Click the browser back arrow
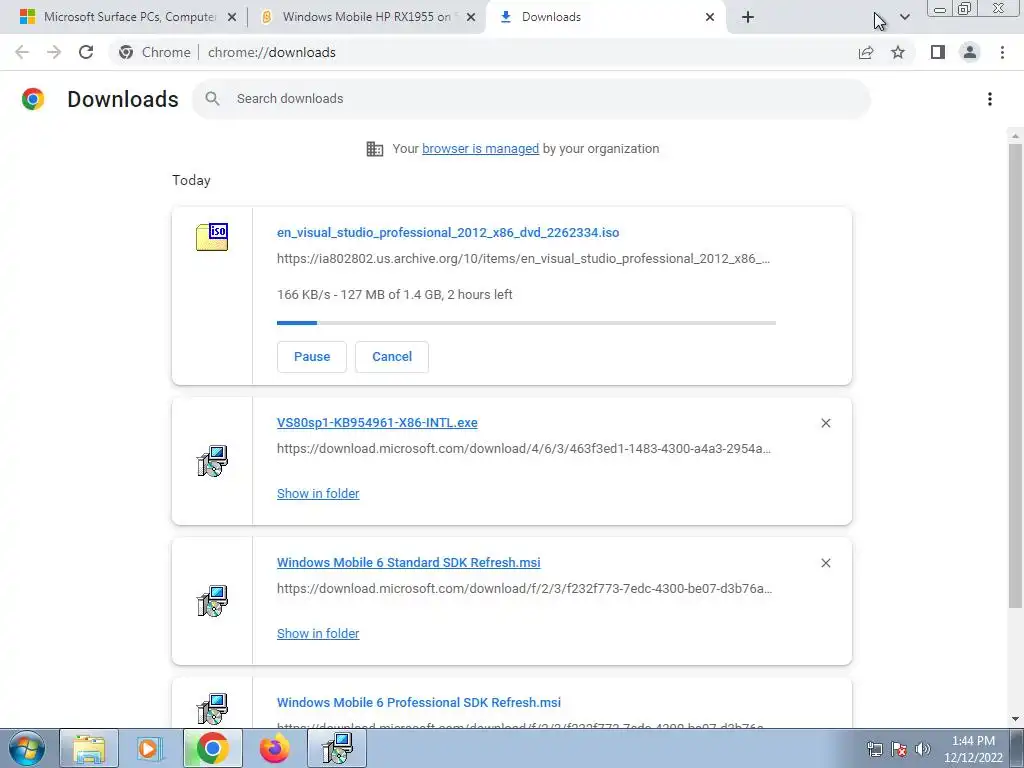The height and width of the screenshot is (768, 1024). (22, 52)
